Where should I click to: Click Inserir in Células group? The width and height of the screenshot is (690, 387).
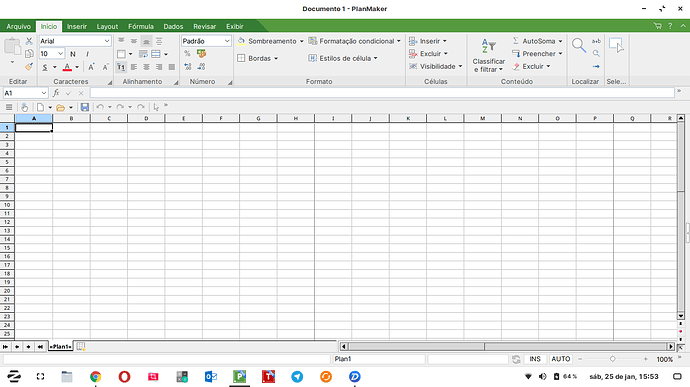428,41
